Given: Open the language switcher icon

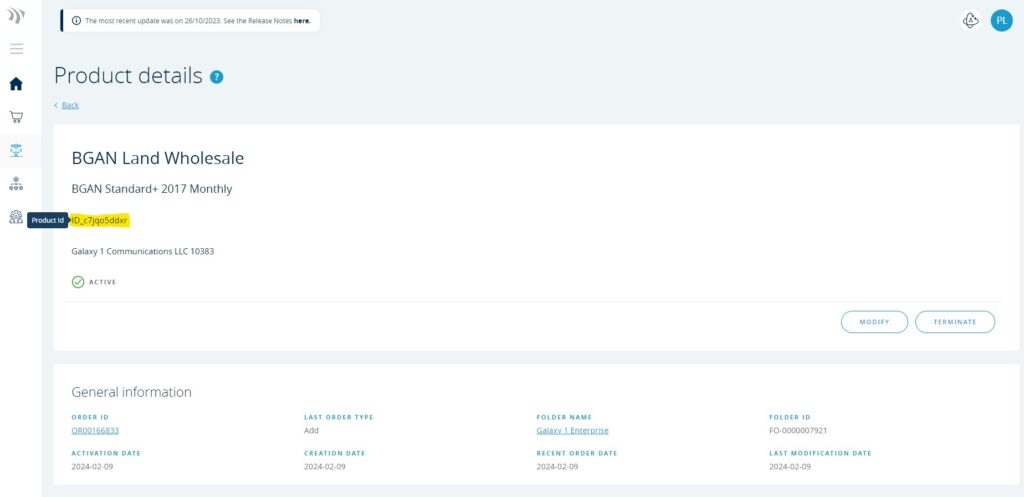Looking at the screenshot, I should click(970, 20).
